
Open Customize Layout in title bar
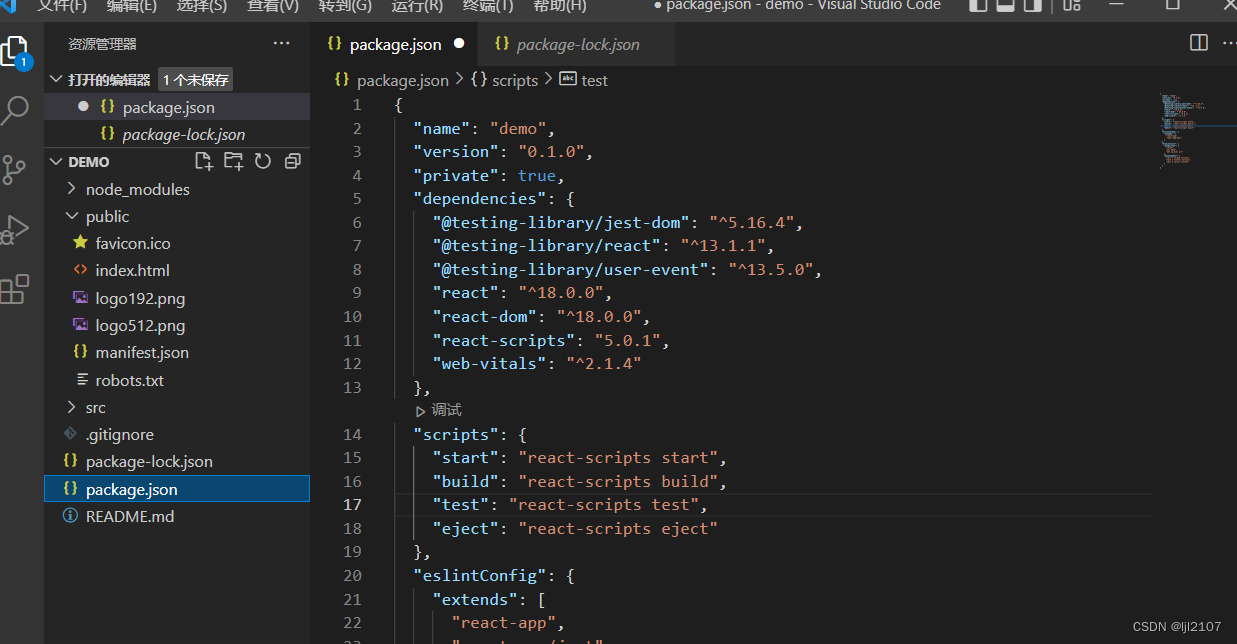click(x=1072, y=5)
